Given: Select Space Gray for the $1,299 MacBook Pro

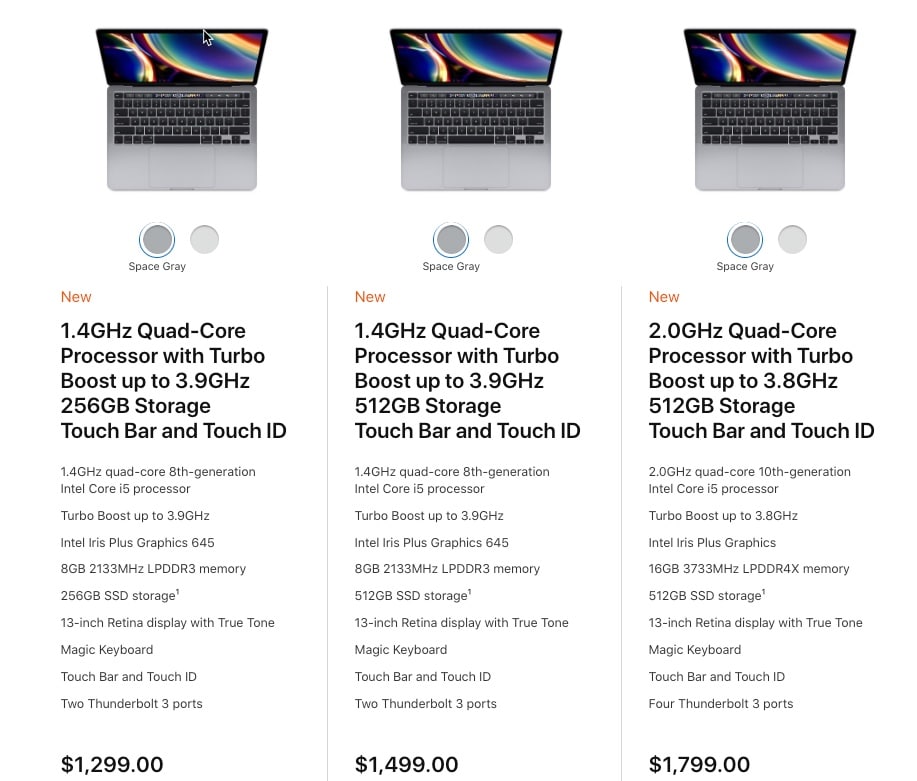Looking at the screenshot, I should [x=157, y=240].
